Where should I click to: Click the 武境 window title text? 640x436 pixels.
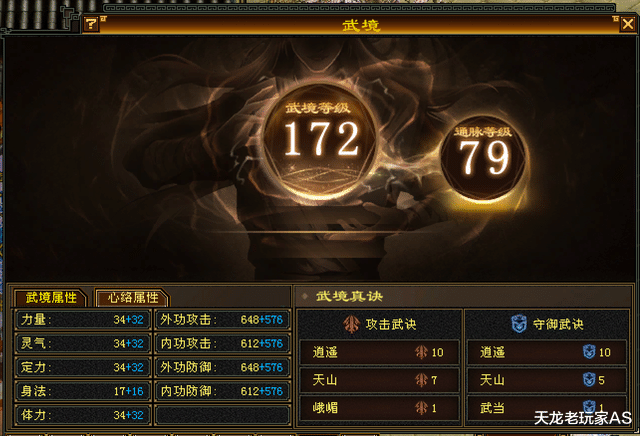361,25
